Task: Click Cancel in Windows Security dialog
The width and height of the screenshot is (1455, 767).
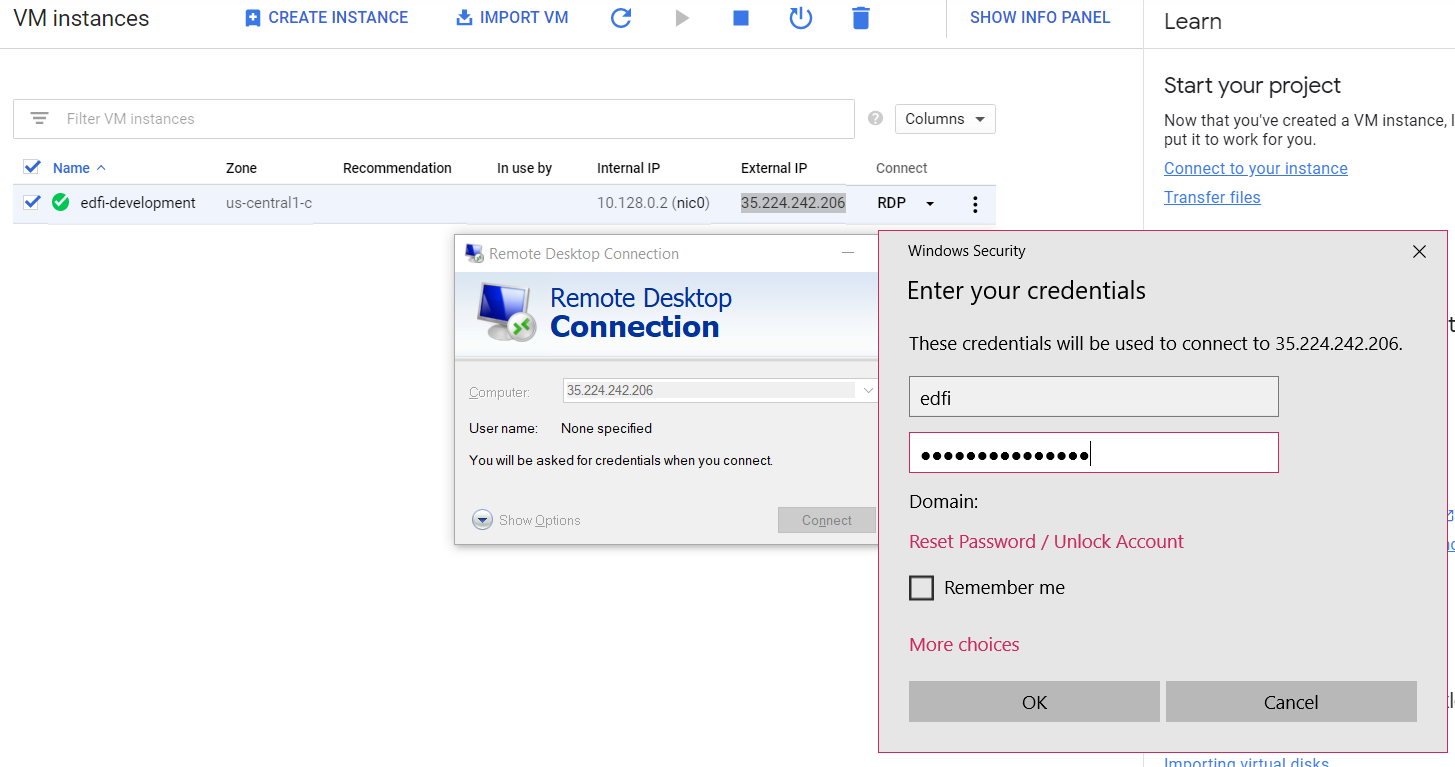Action: click(x=1291, y=702)
